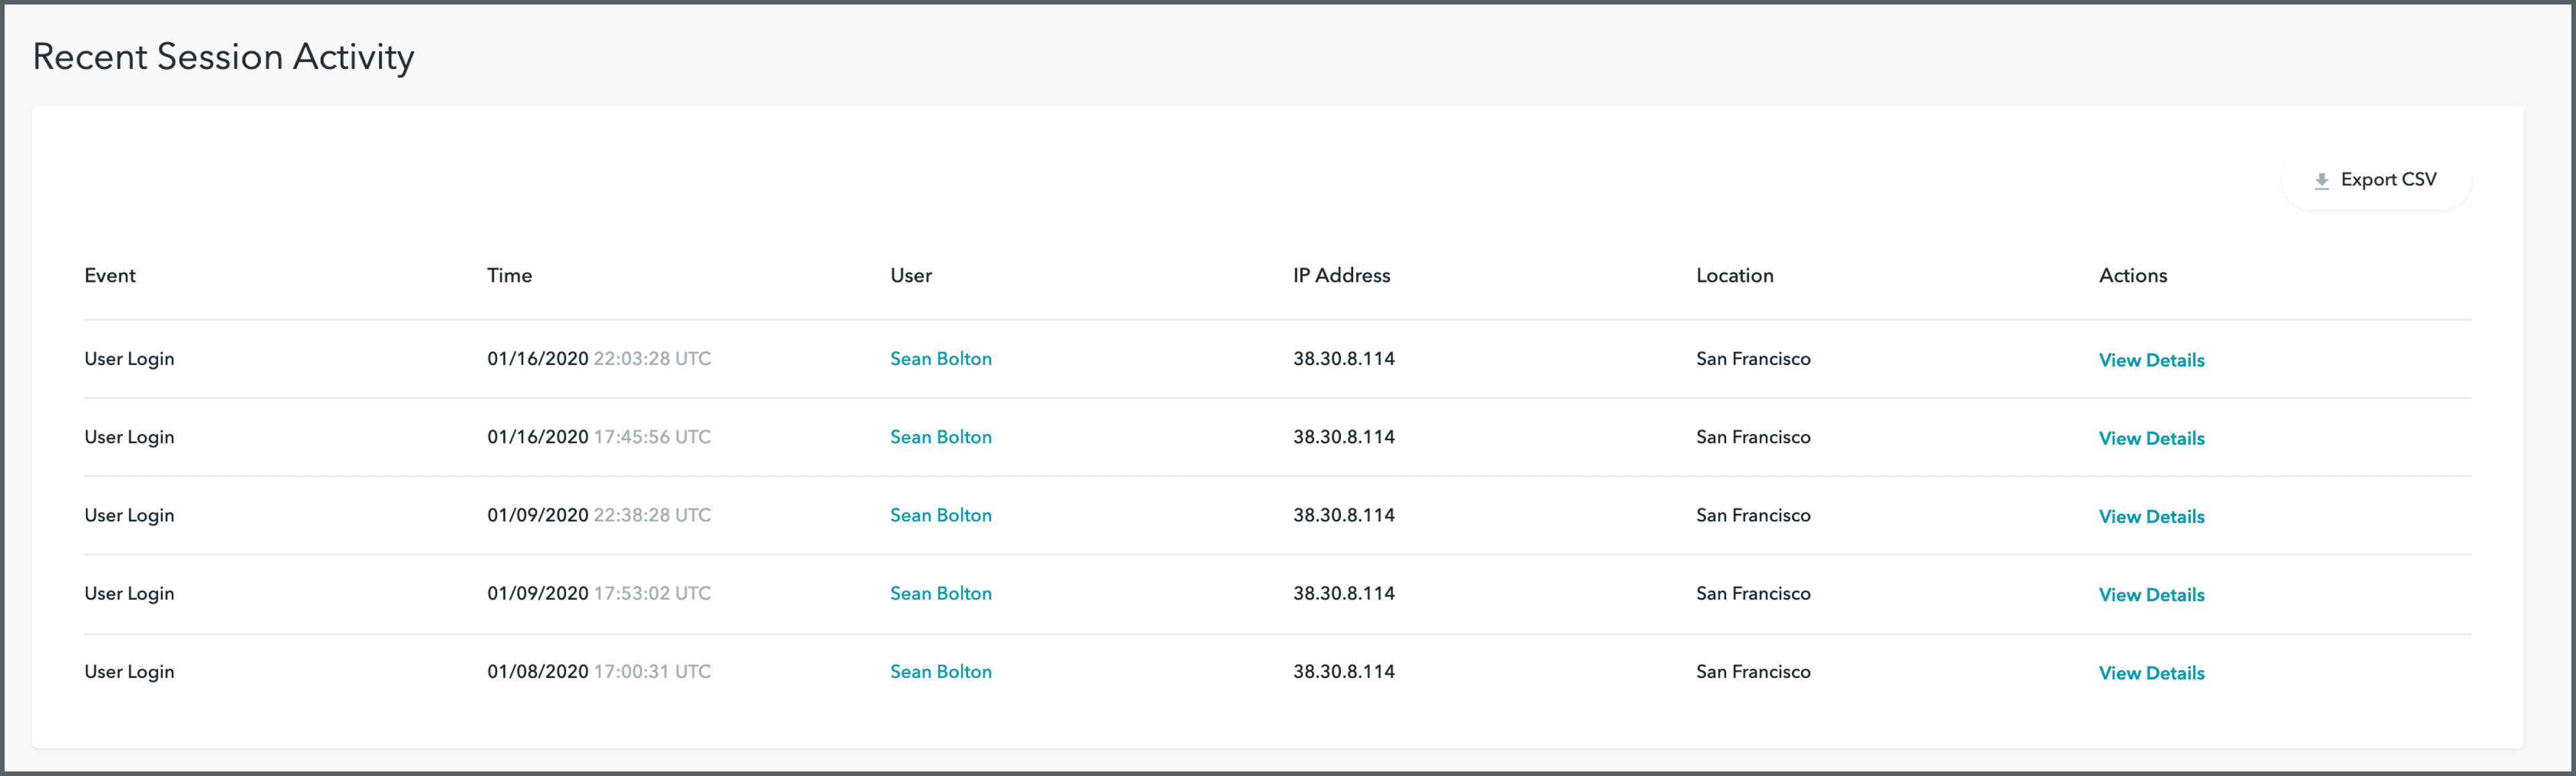Click the Event column header
Screen dimensions: 2576x776
(110, 276)
